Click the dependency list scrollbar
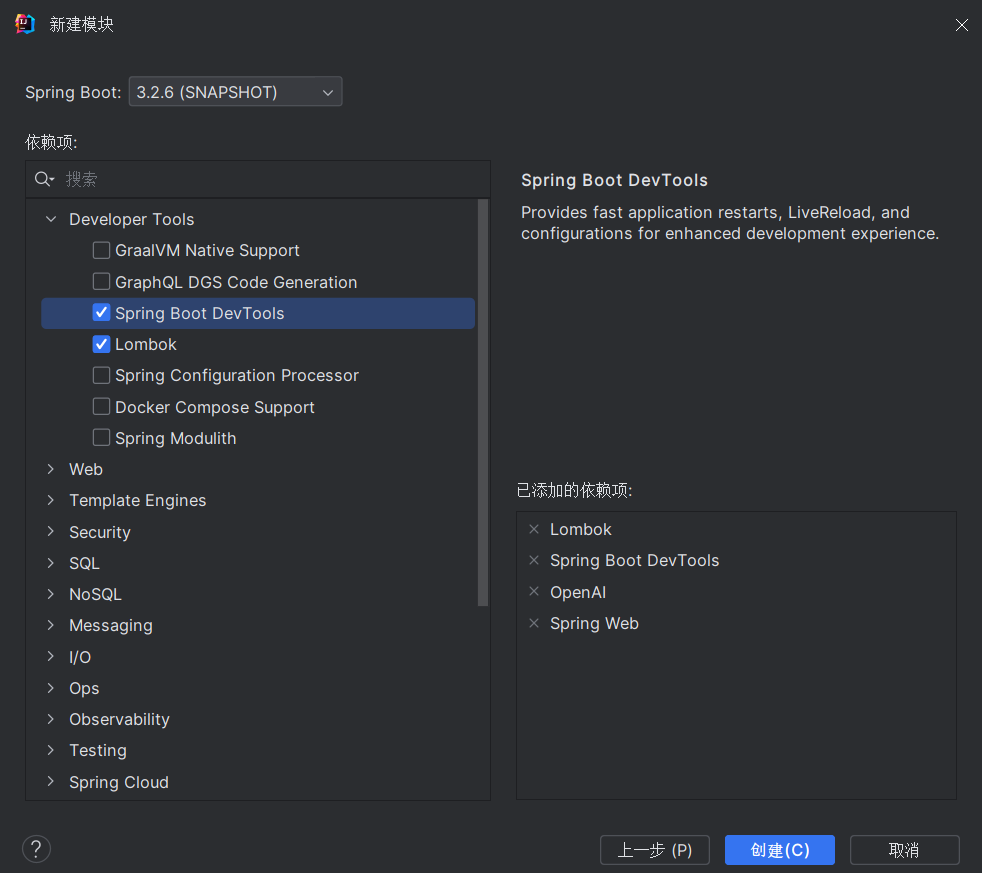This screenshot has height=873, width=982. click(483, 402)
